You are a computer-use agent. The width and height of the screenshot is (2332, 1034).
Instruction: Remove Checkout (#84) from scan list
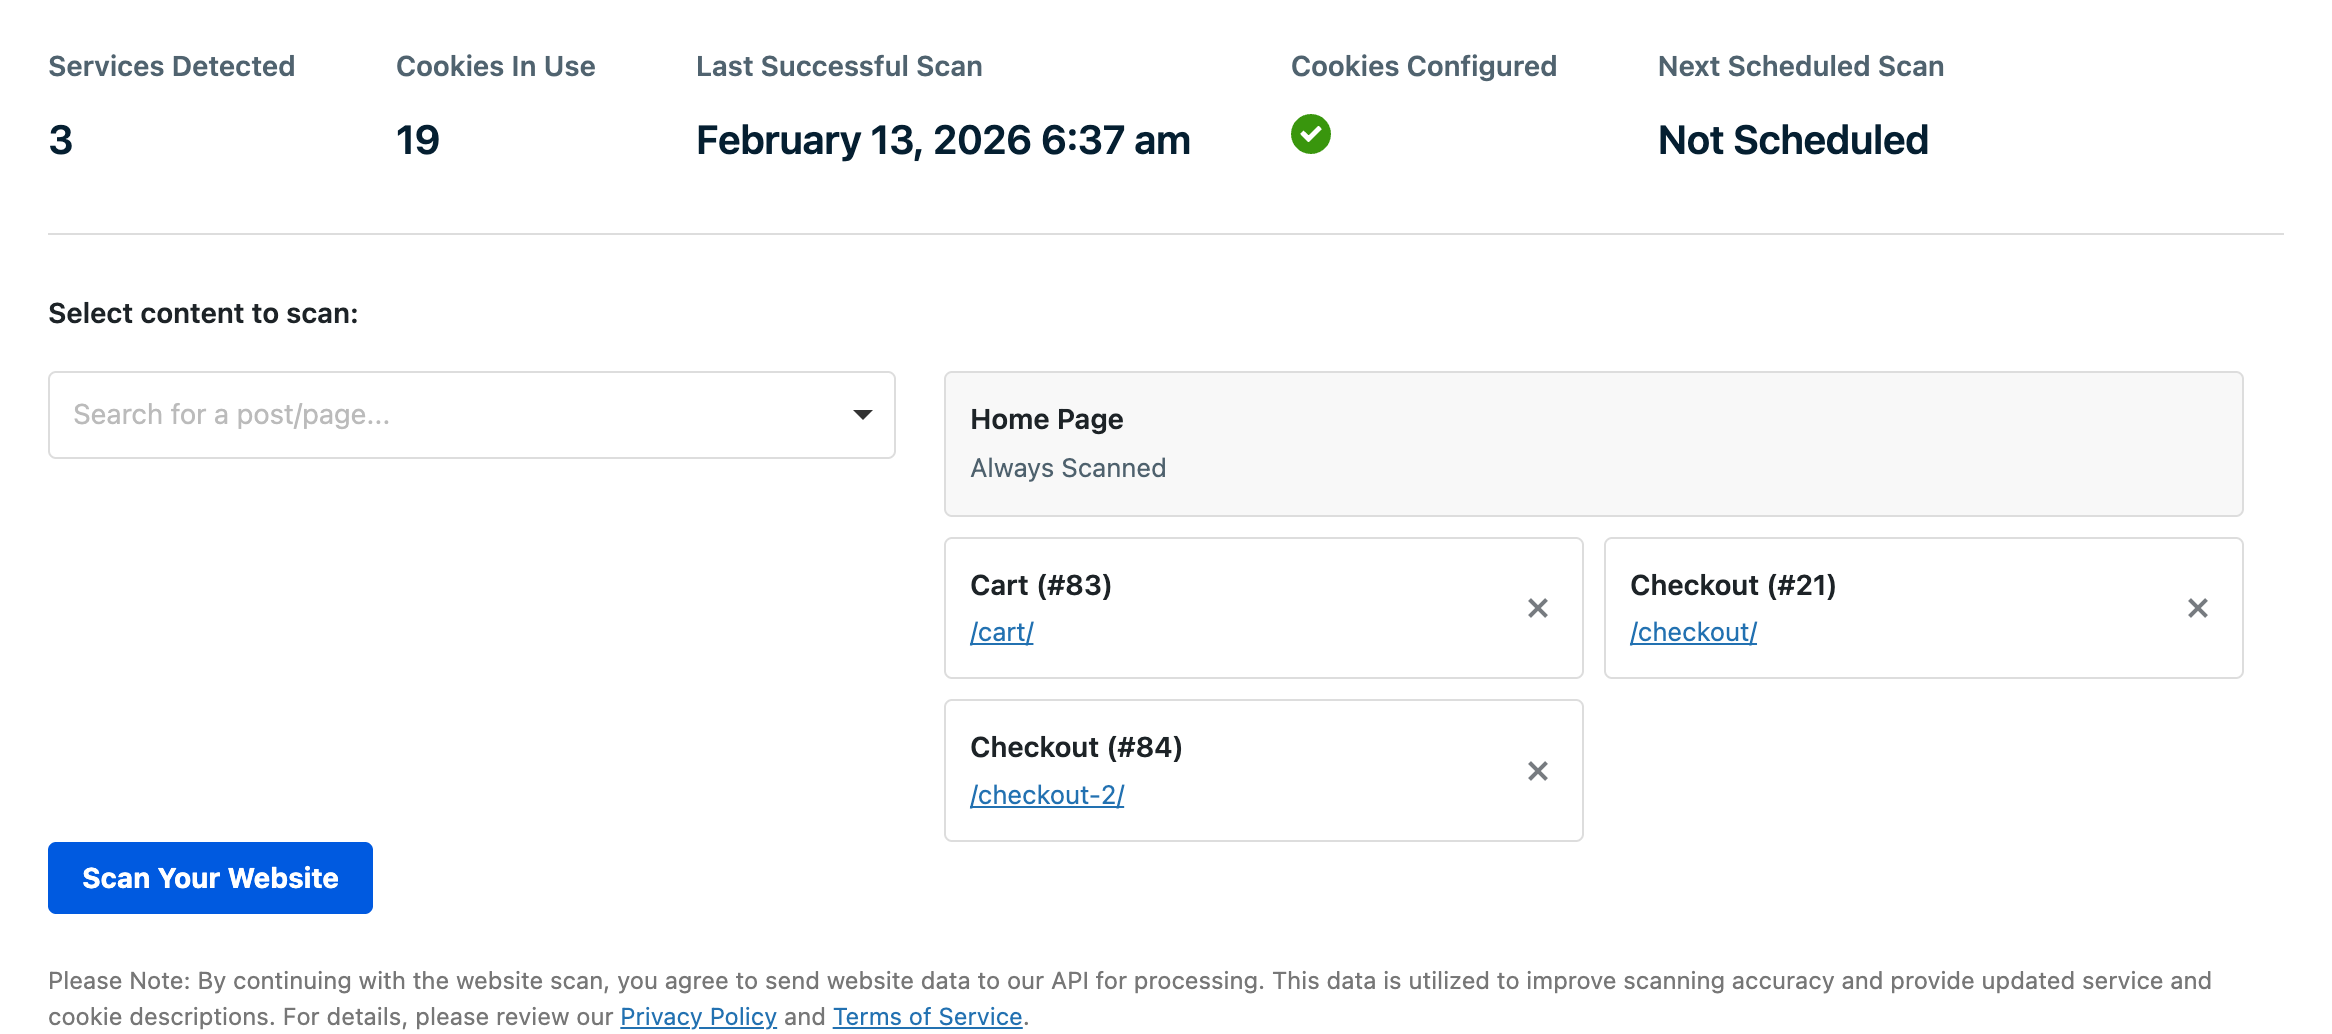click(x=1537, y=771)
